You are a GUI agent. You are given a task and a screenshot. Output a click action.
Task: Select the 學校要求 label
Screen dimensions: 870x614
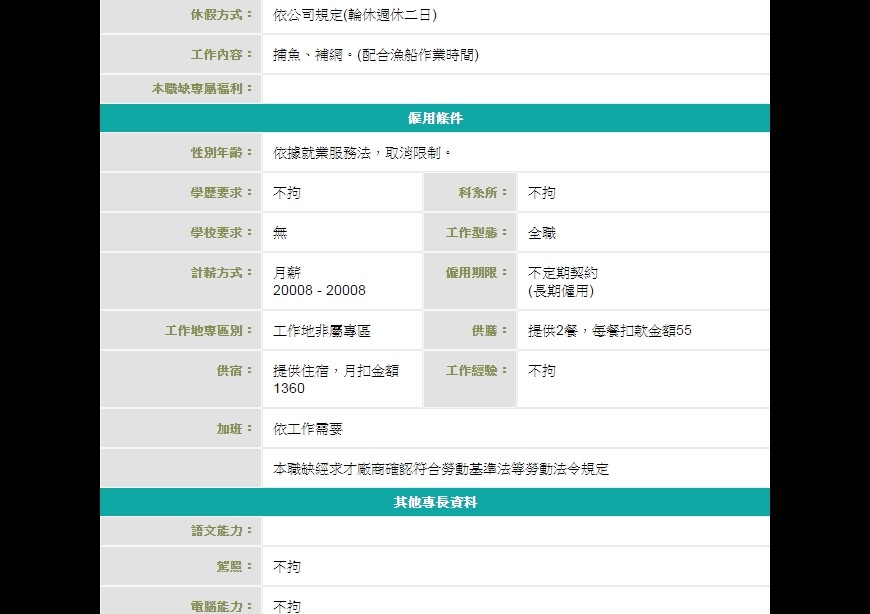[222, 233]
